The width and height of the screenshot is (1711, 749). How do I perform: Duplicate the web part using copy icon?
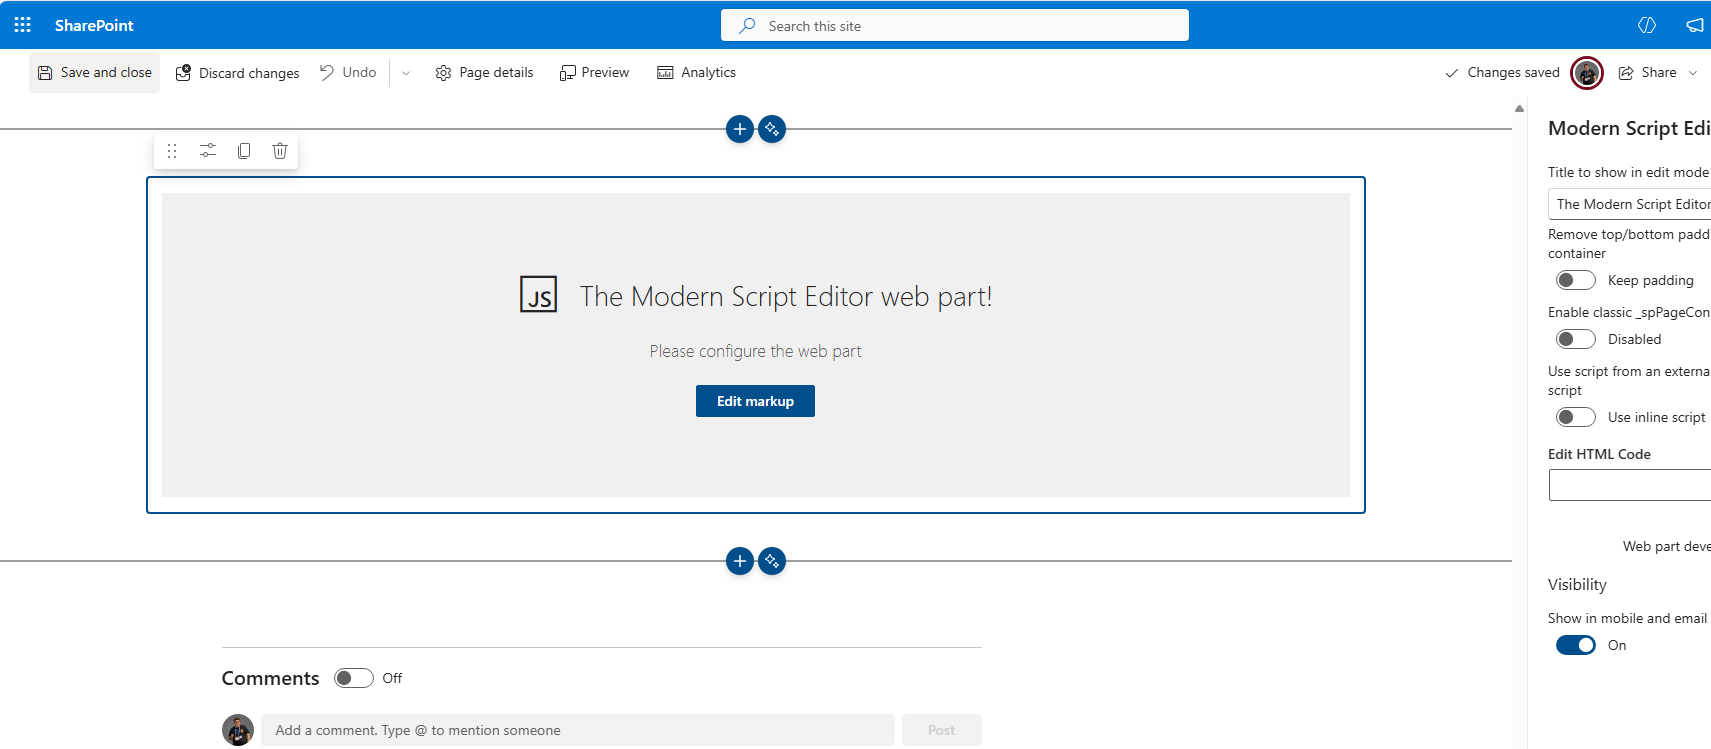click(244, 151)
